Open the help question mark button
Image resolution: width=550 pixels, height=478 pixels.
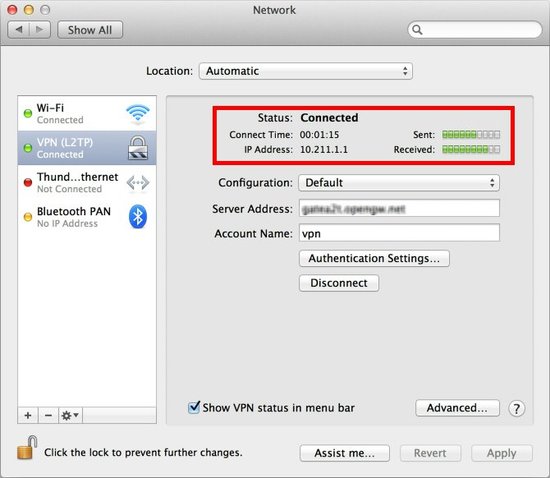click(516, 409)
